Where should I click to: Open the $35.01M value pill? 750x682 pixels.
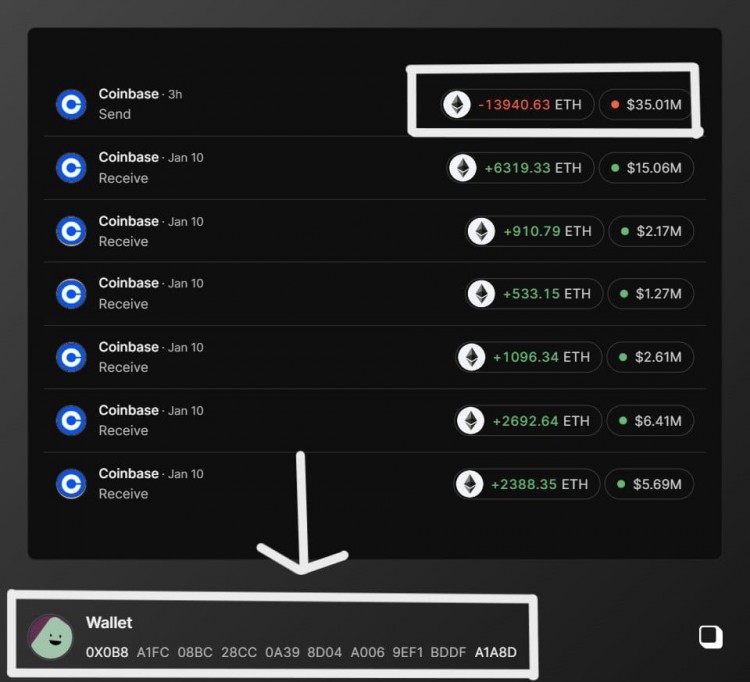tap(645, 104)
